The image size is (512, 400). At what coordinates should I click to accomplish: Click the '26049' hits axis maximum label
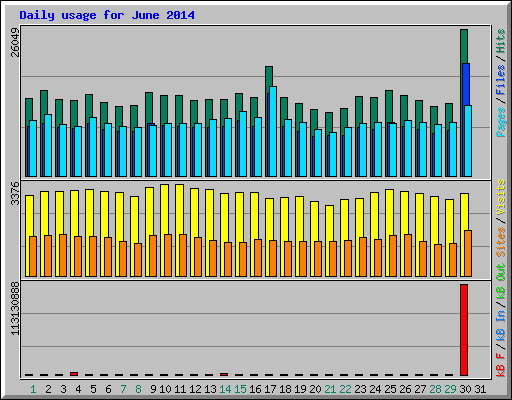[15, 42]
